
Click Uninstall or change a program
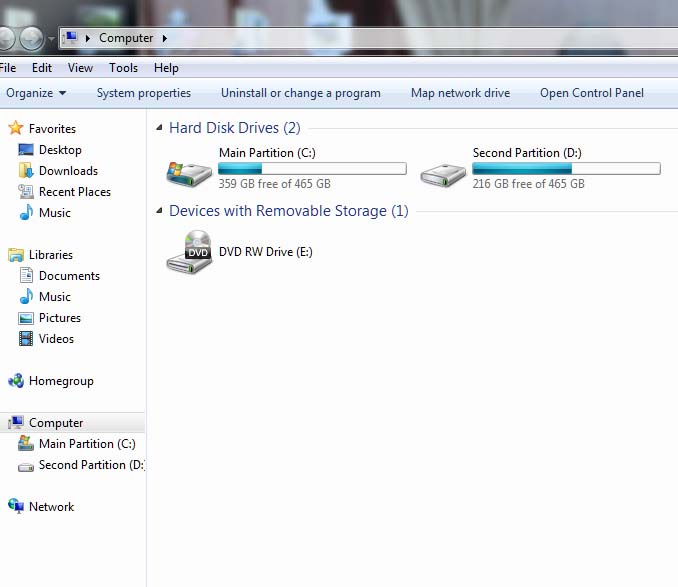[301, 93]
